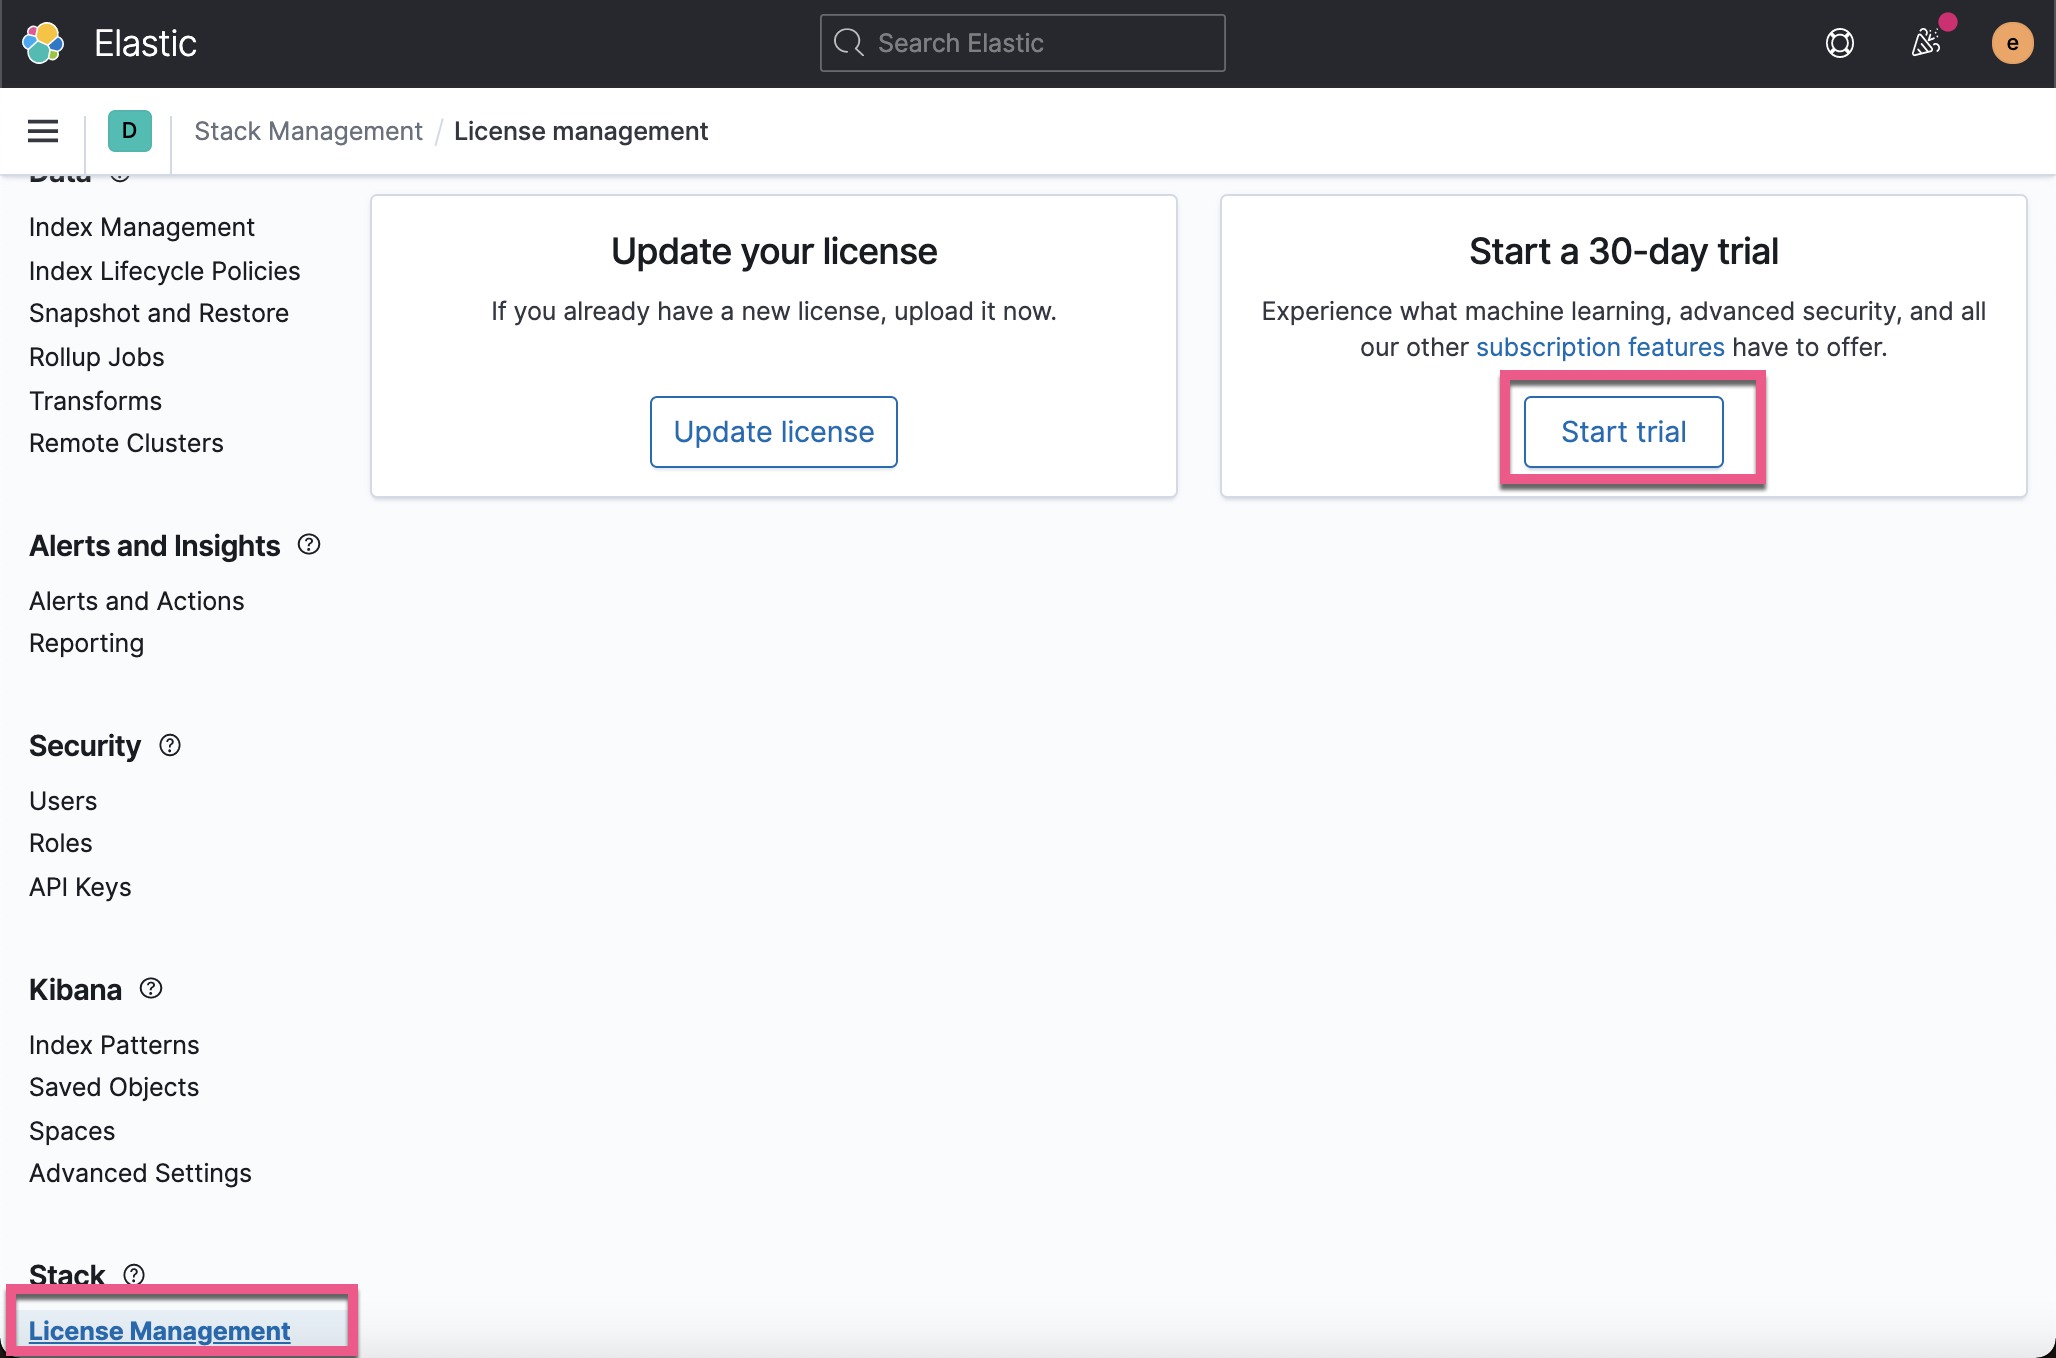Image resolution: width=2056 pixels, height=1358 pixels.
Task: Navigate to Stack Management breadcrumb
Action: 308,130
